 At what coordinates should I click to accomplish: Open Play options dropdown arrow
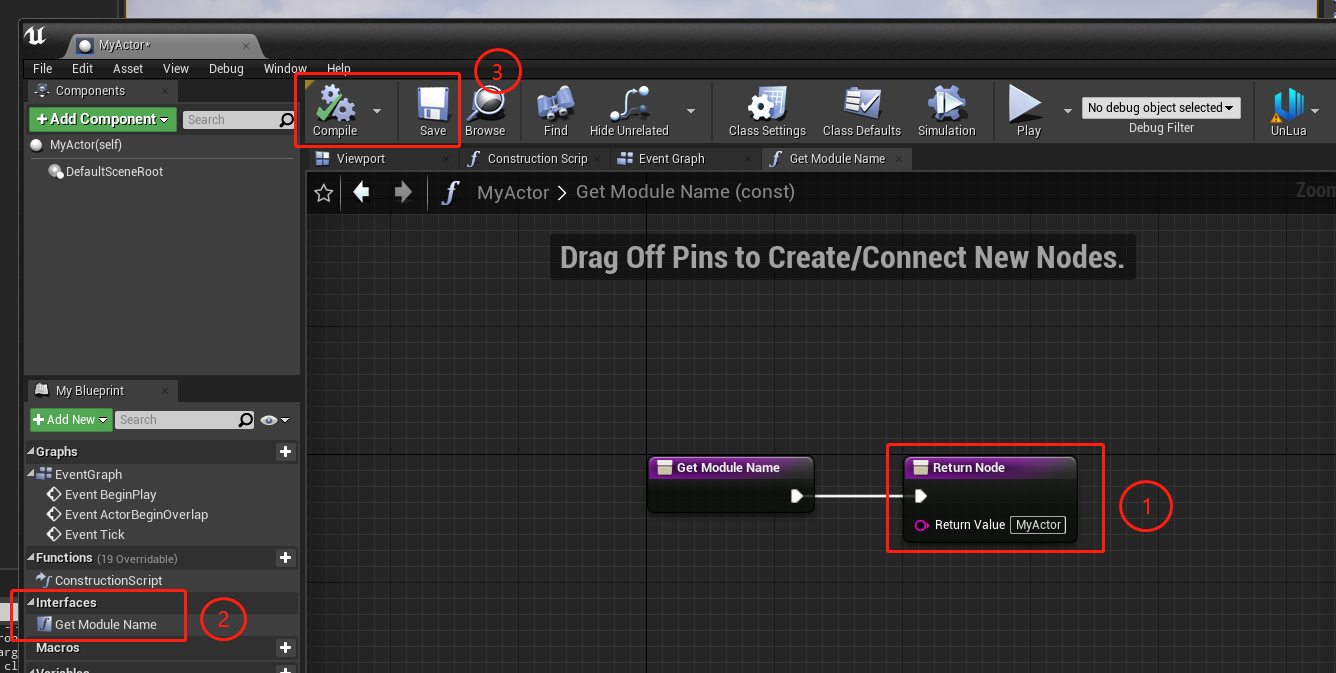[1067, 110]
